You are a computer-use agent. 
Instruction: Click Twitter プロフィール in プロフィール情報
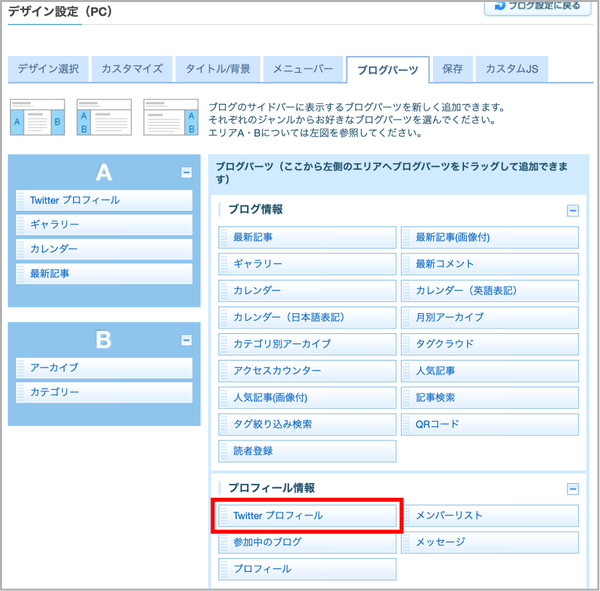coord(307,516)
